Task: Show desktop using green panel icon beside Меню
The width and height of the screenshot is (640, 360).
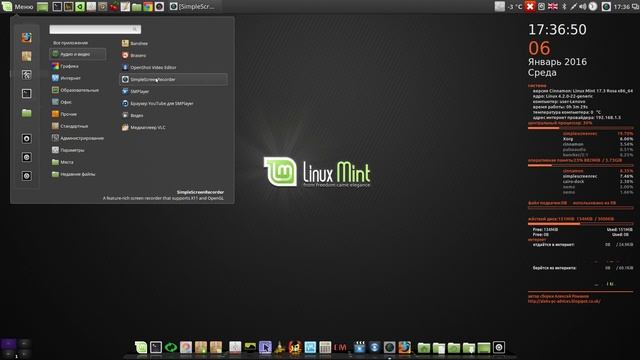Action: (42, 7)
